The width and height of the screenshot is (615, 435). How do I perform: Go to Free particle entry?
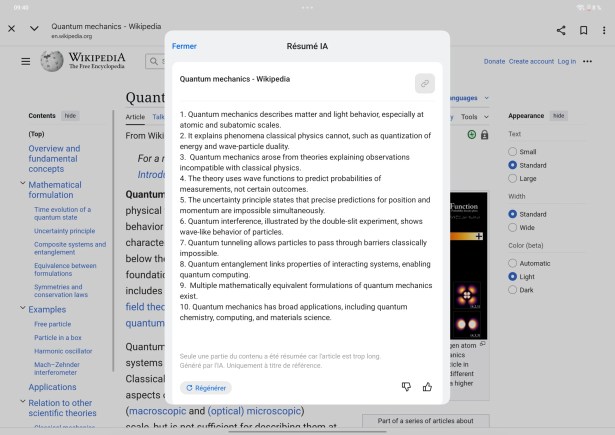click(x=53, y=324)
